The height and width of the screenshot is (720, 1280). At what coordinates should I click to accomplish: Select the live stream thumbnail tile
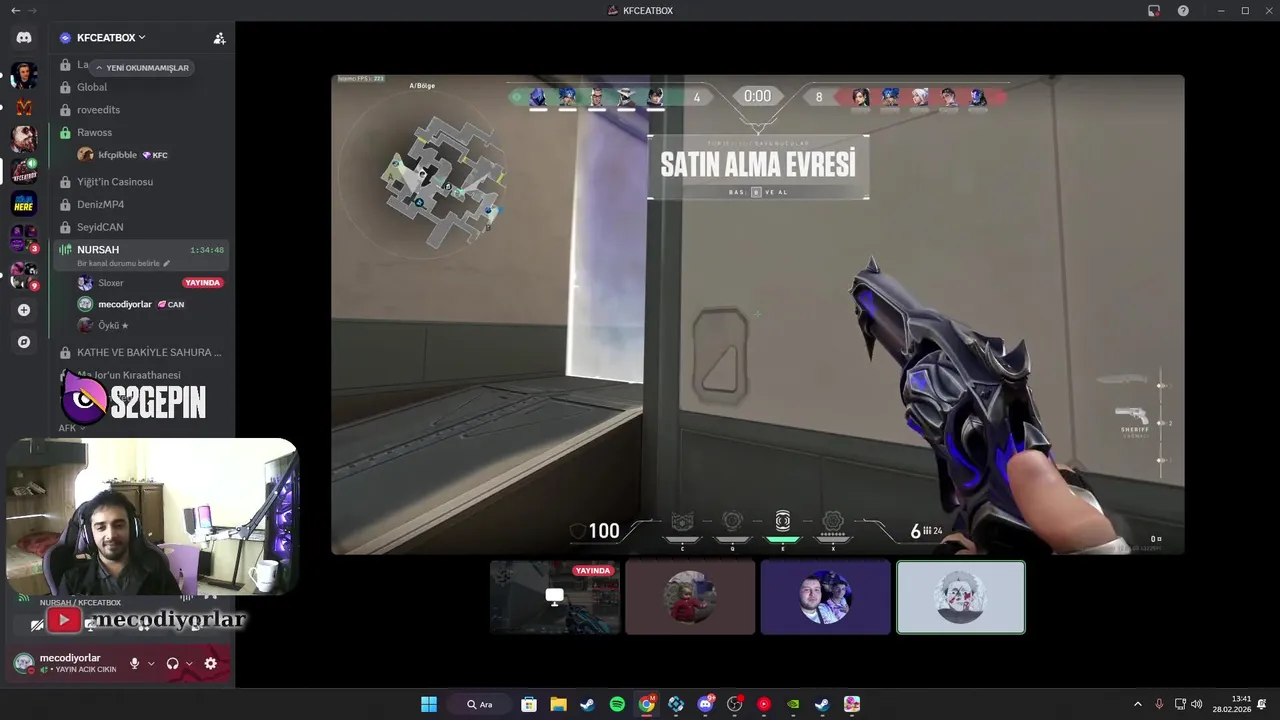tap(555, 597)
